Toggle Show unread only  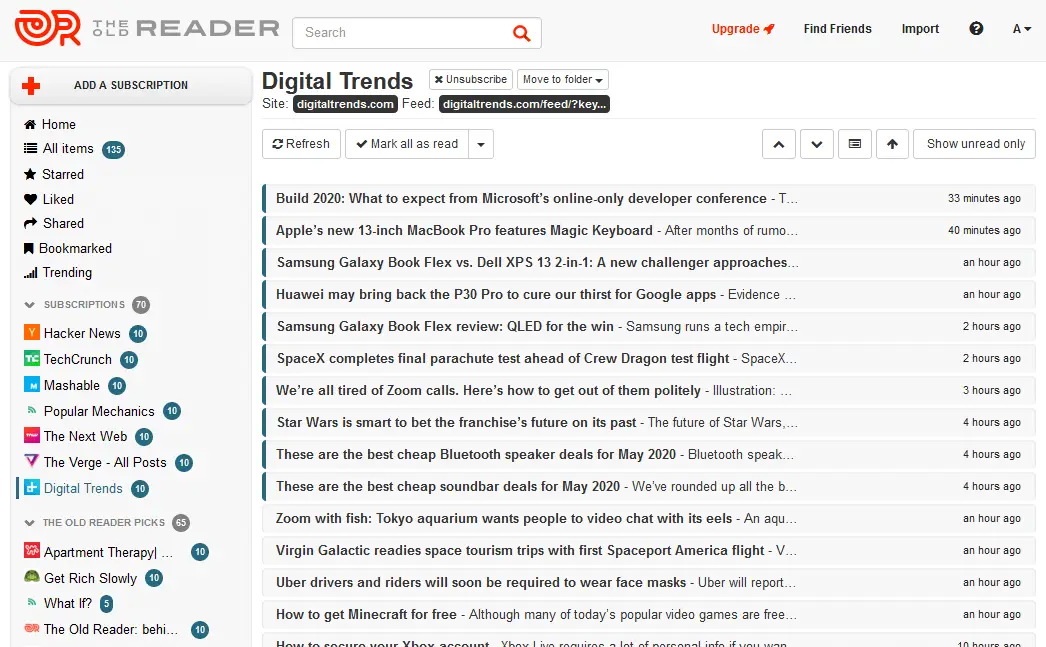click(975, 144)
